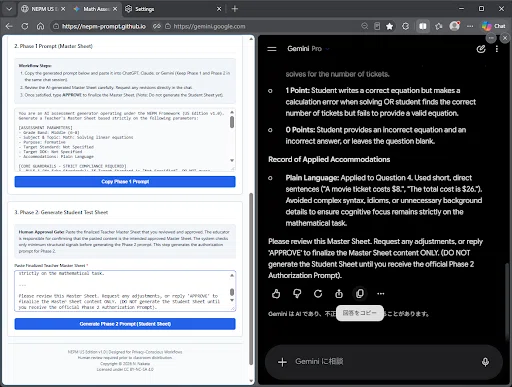
Task: Expand the Gemini Pro model dropdown
Action: point(308,49)
